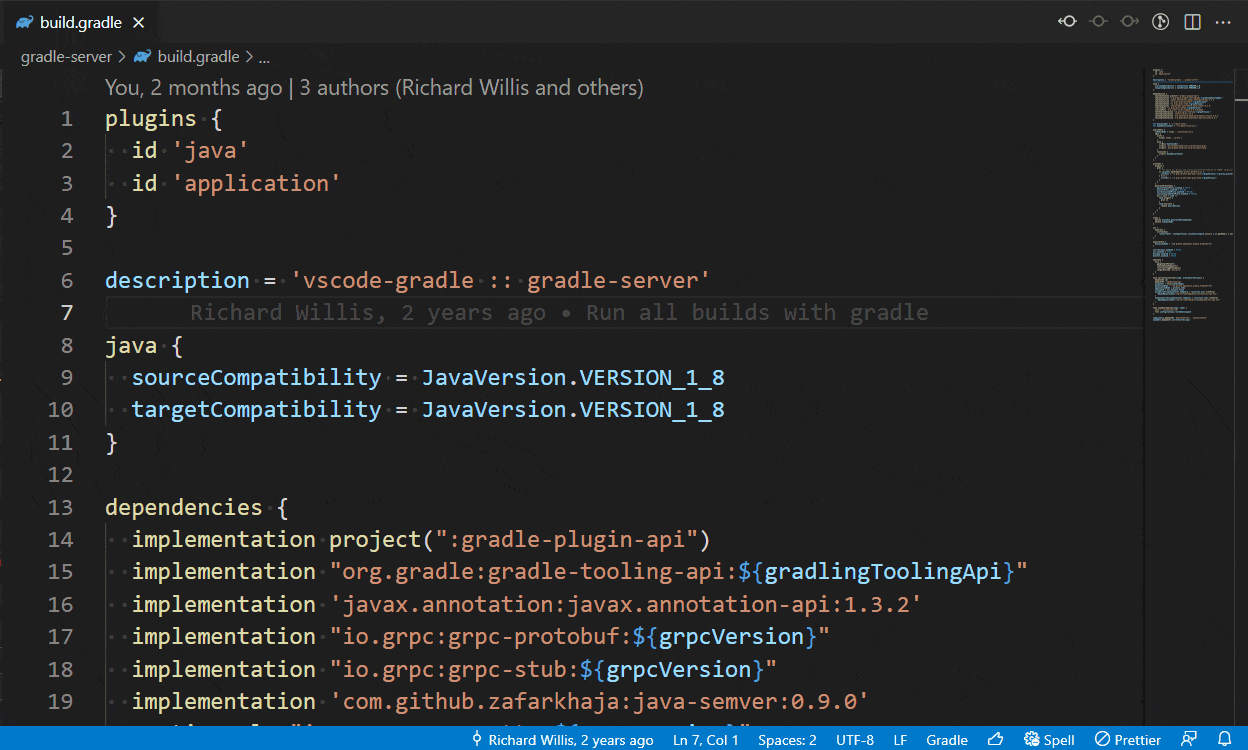Select the UTF-8 encoding indicator
Image resolution: width=1248 pixels, height=750 pixels.
[x=855, y=740]
